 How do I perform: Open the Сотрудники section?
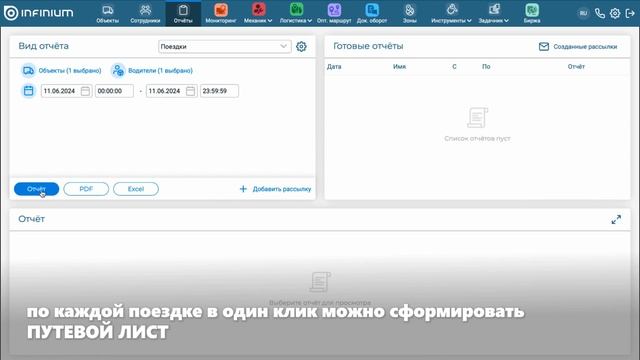click(145, 13)
